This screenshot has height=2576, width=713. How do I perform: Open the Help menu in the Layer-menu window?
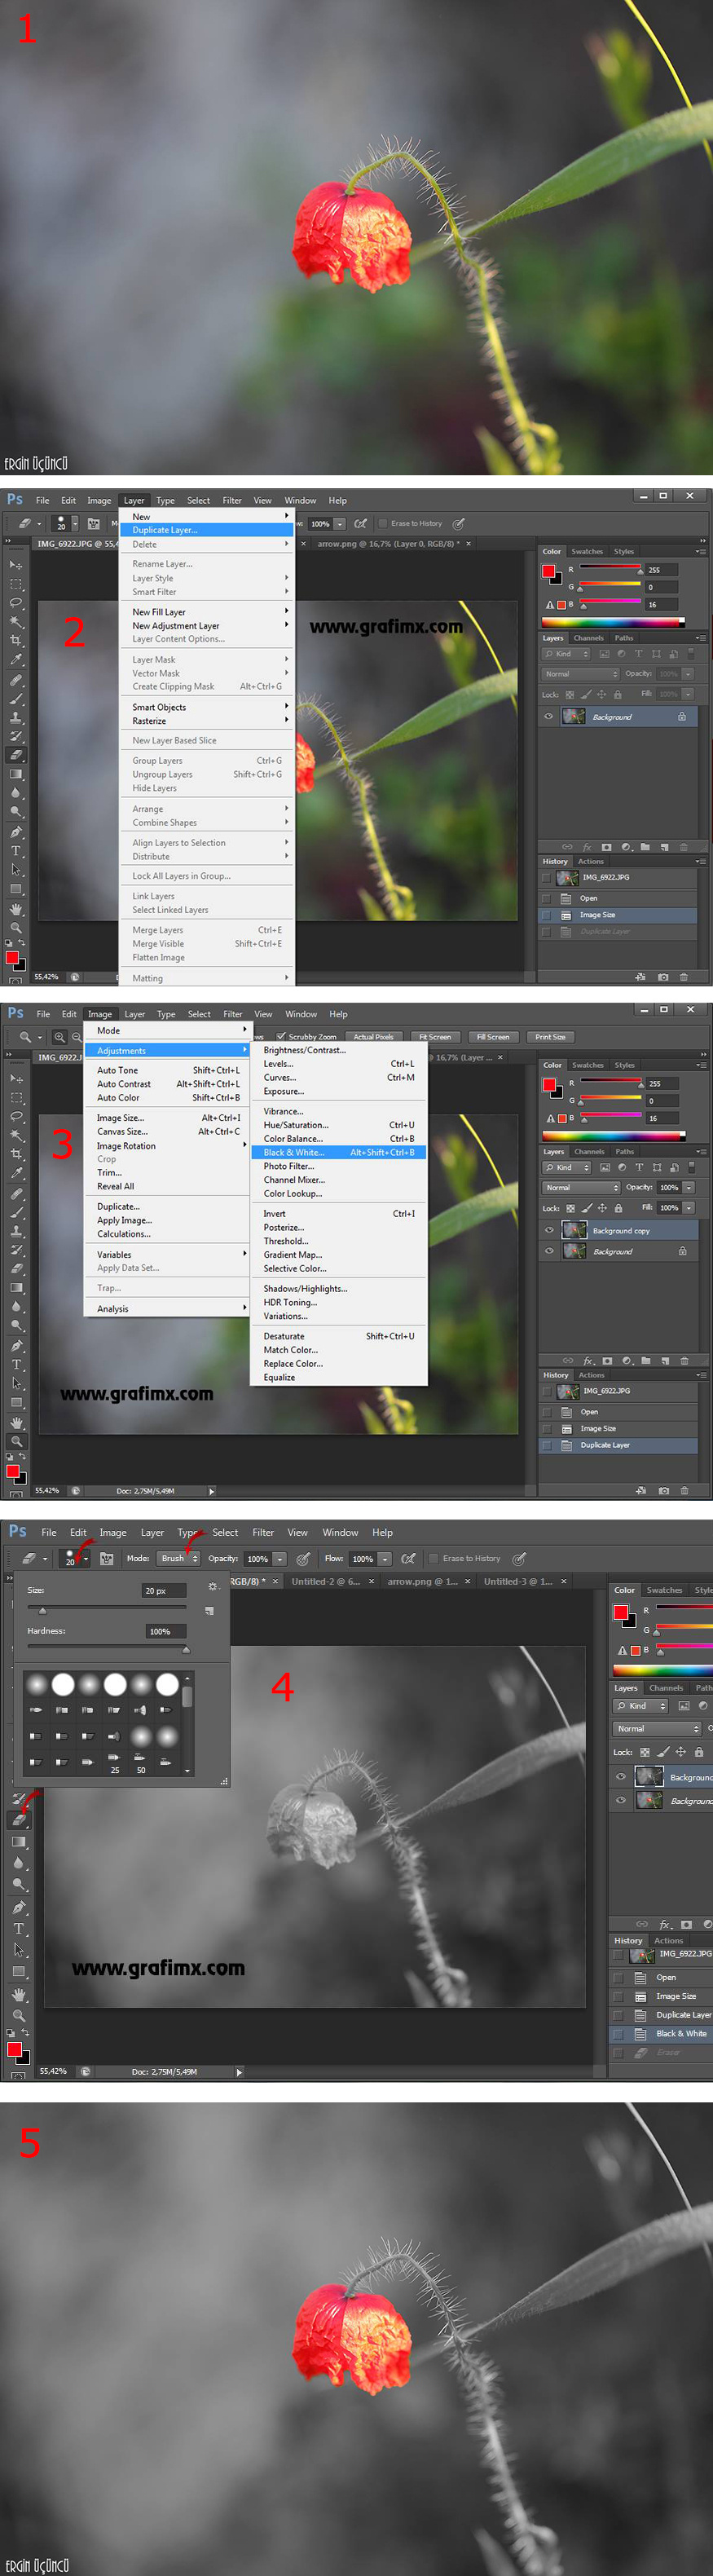click(338, 500)
